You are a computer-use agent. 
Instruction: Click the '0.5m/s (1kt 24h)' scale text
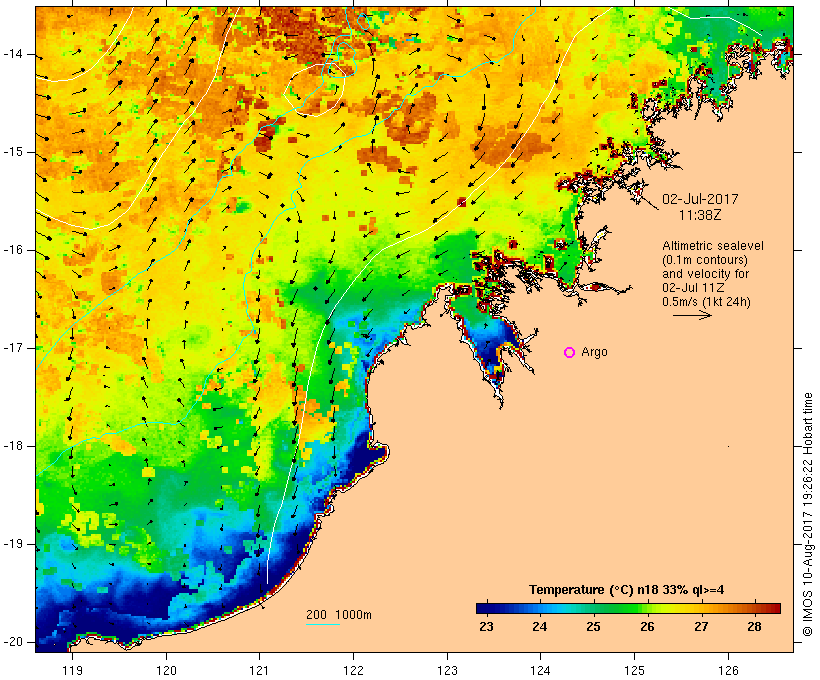(706, 302)
